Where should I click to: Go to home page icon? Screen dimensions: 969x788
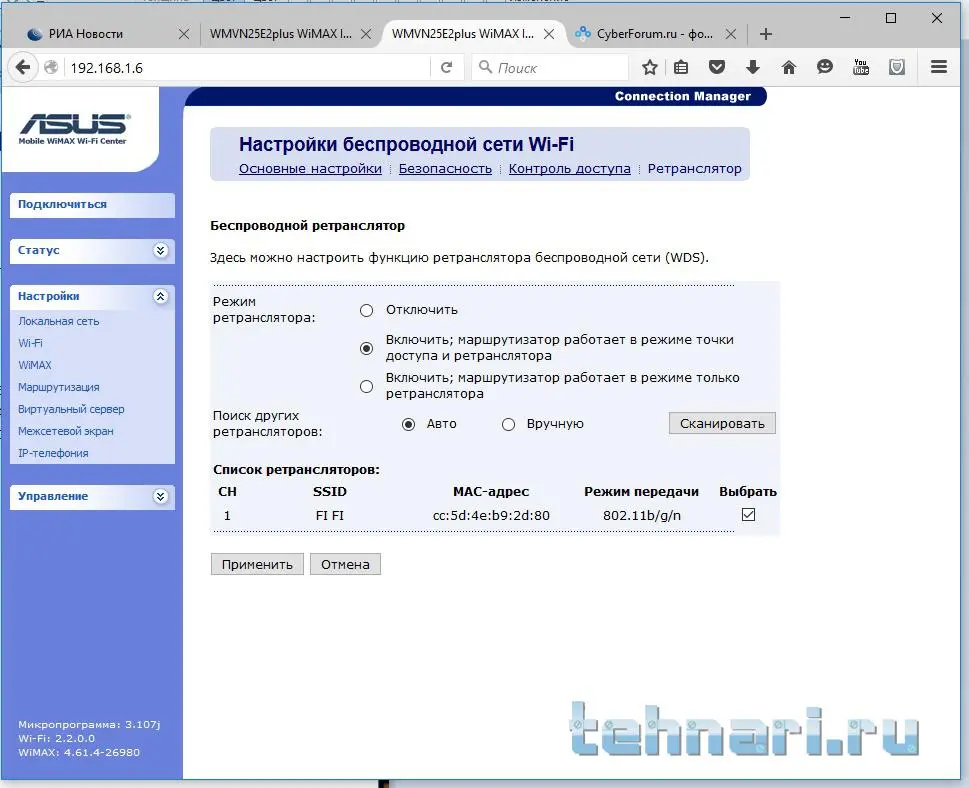tap(789, 67)
